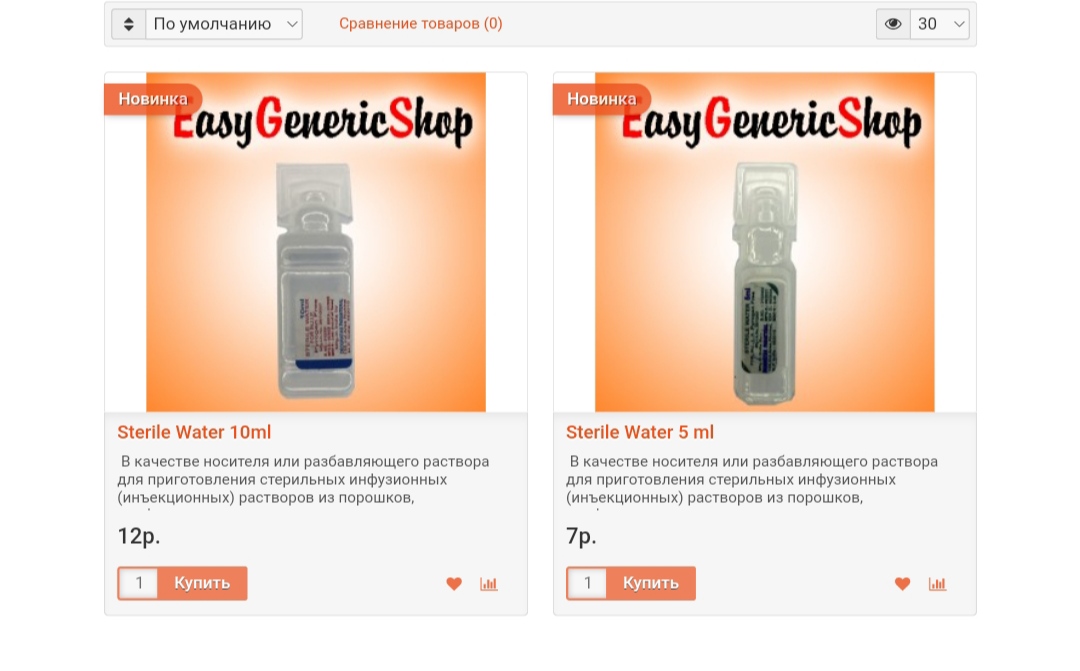Click 'Новинка' badge on Sterile Water 5 ml
Screen dimensions: 1080x671
click(601, 99)
